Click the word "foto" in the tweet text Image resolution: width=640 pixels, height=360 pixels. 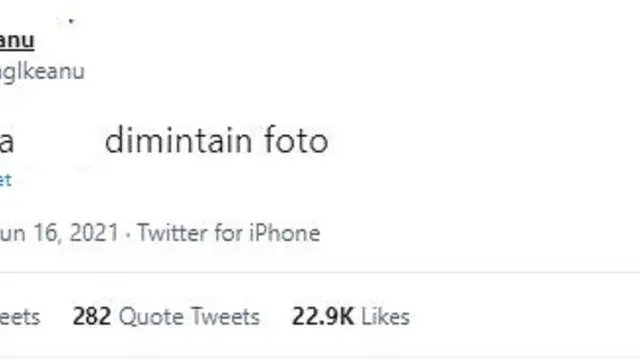pyautogui.click(x=296, y=140)
